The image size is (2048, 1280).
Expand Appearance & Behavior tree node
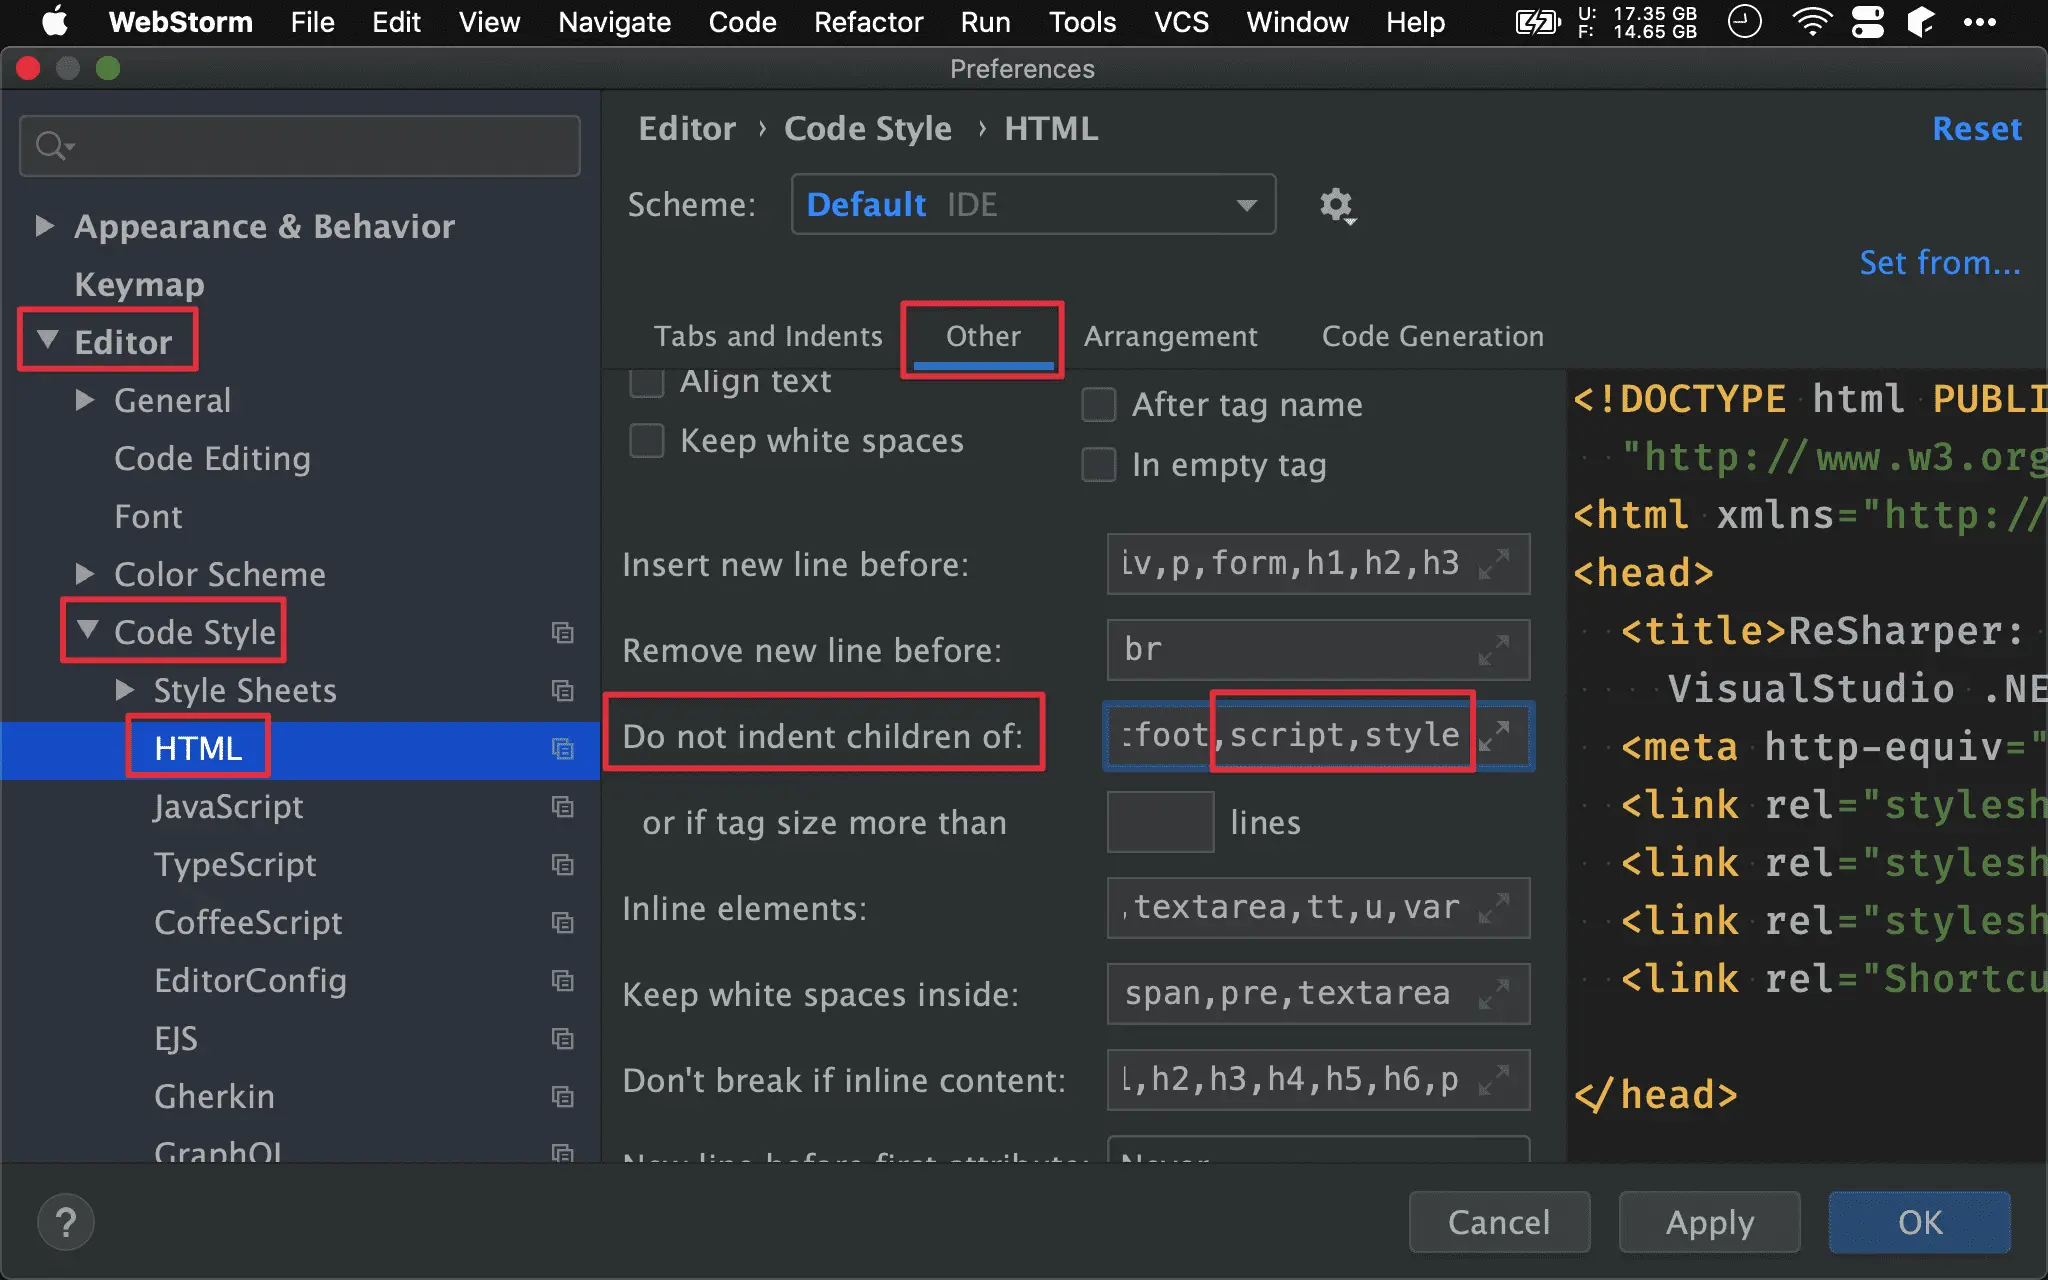click(44, 226)
